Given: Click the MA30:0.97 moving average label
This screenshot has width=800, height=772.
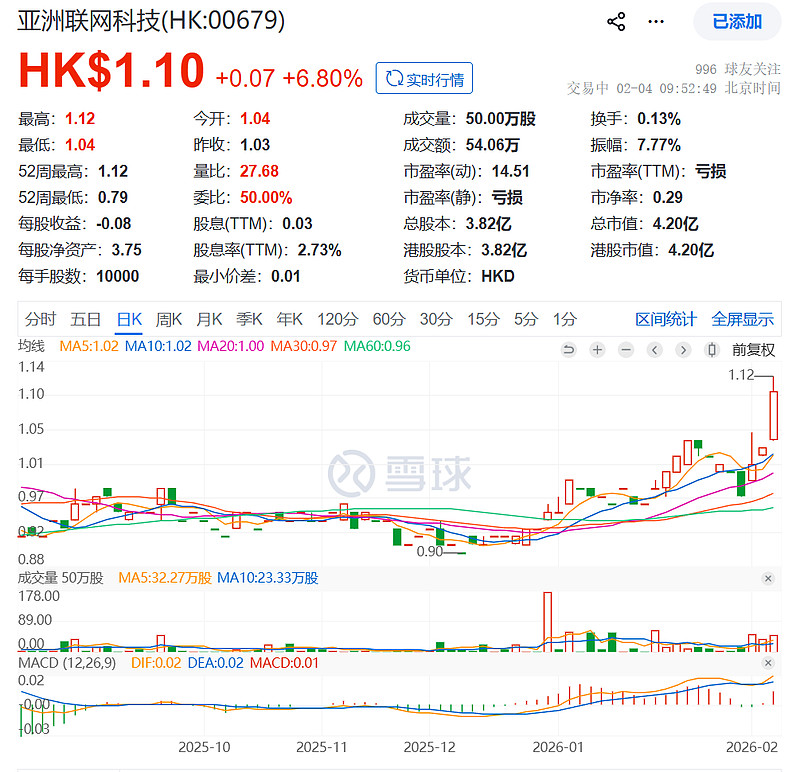Looking at the screenshot, I should pyautogui.click(x=304, y=346).
